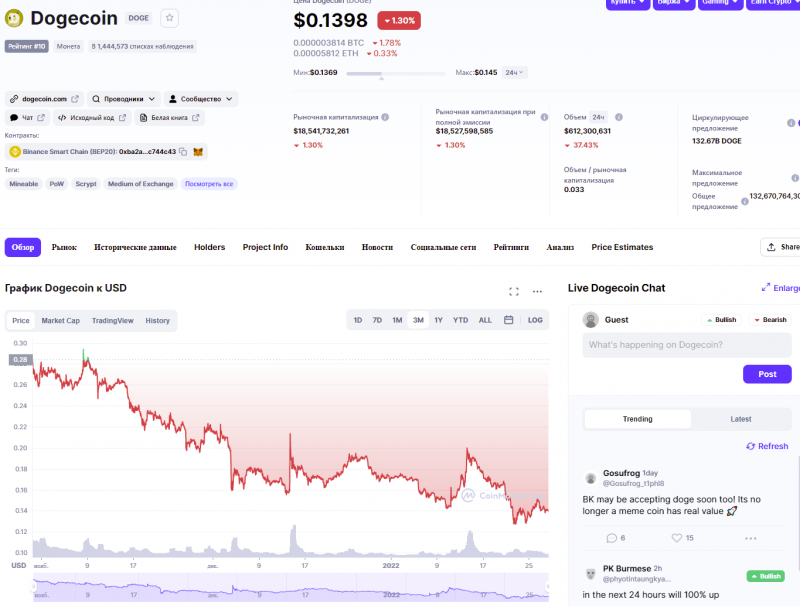
Task: Expand the Сообщество dropdown
Action: pos(201,99)
